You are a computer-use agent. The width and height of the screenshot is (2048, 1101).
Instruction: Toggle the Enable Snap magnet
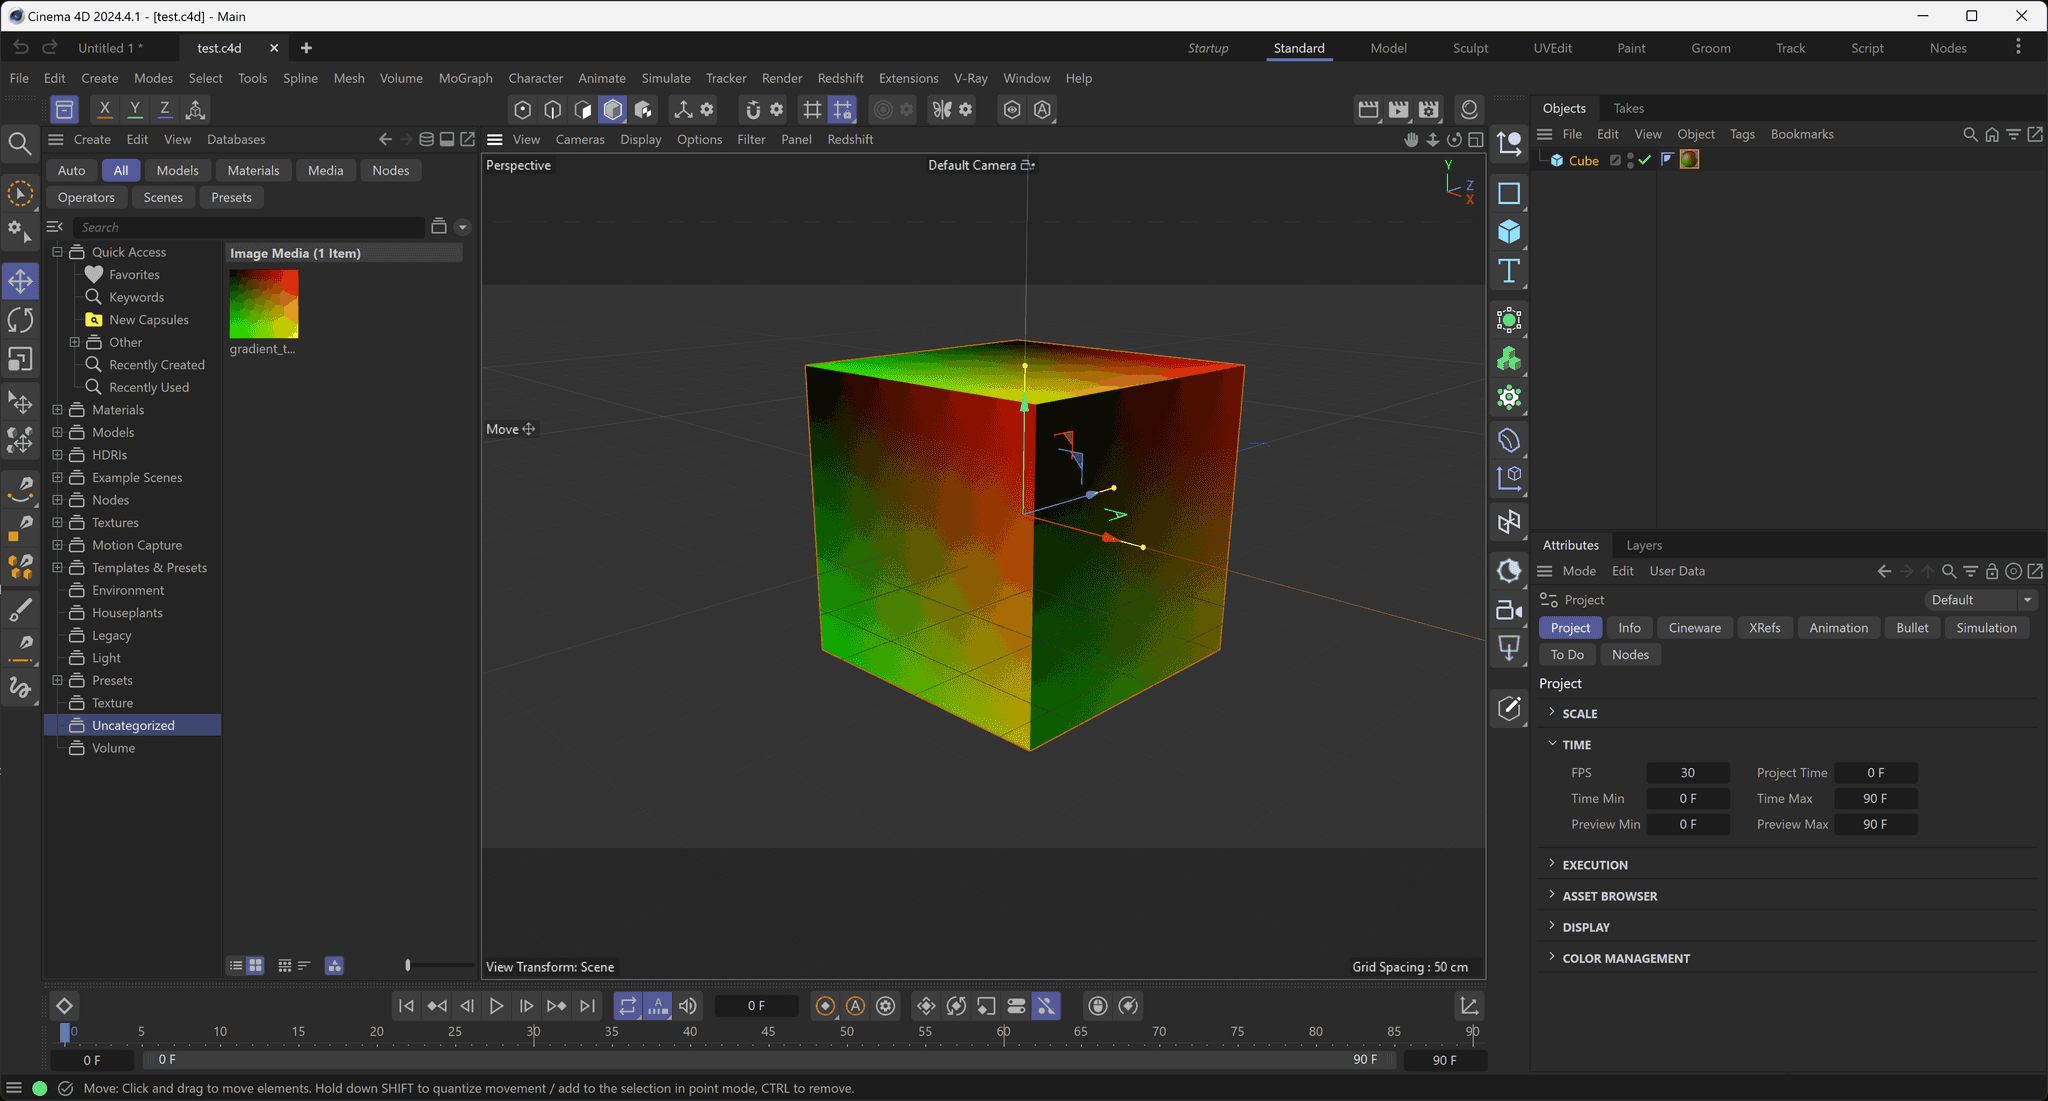coord(753,109)
